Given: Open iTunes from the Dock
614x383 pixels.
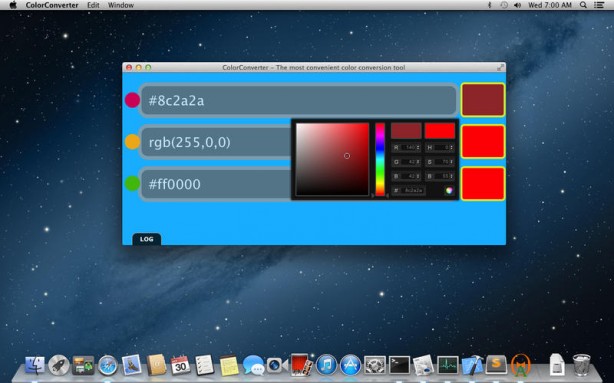Looking at the screenshot, I should point(326,365).
